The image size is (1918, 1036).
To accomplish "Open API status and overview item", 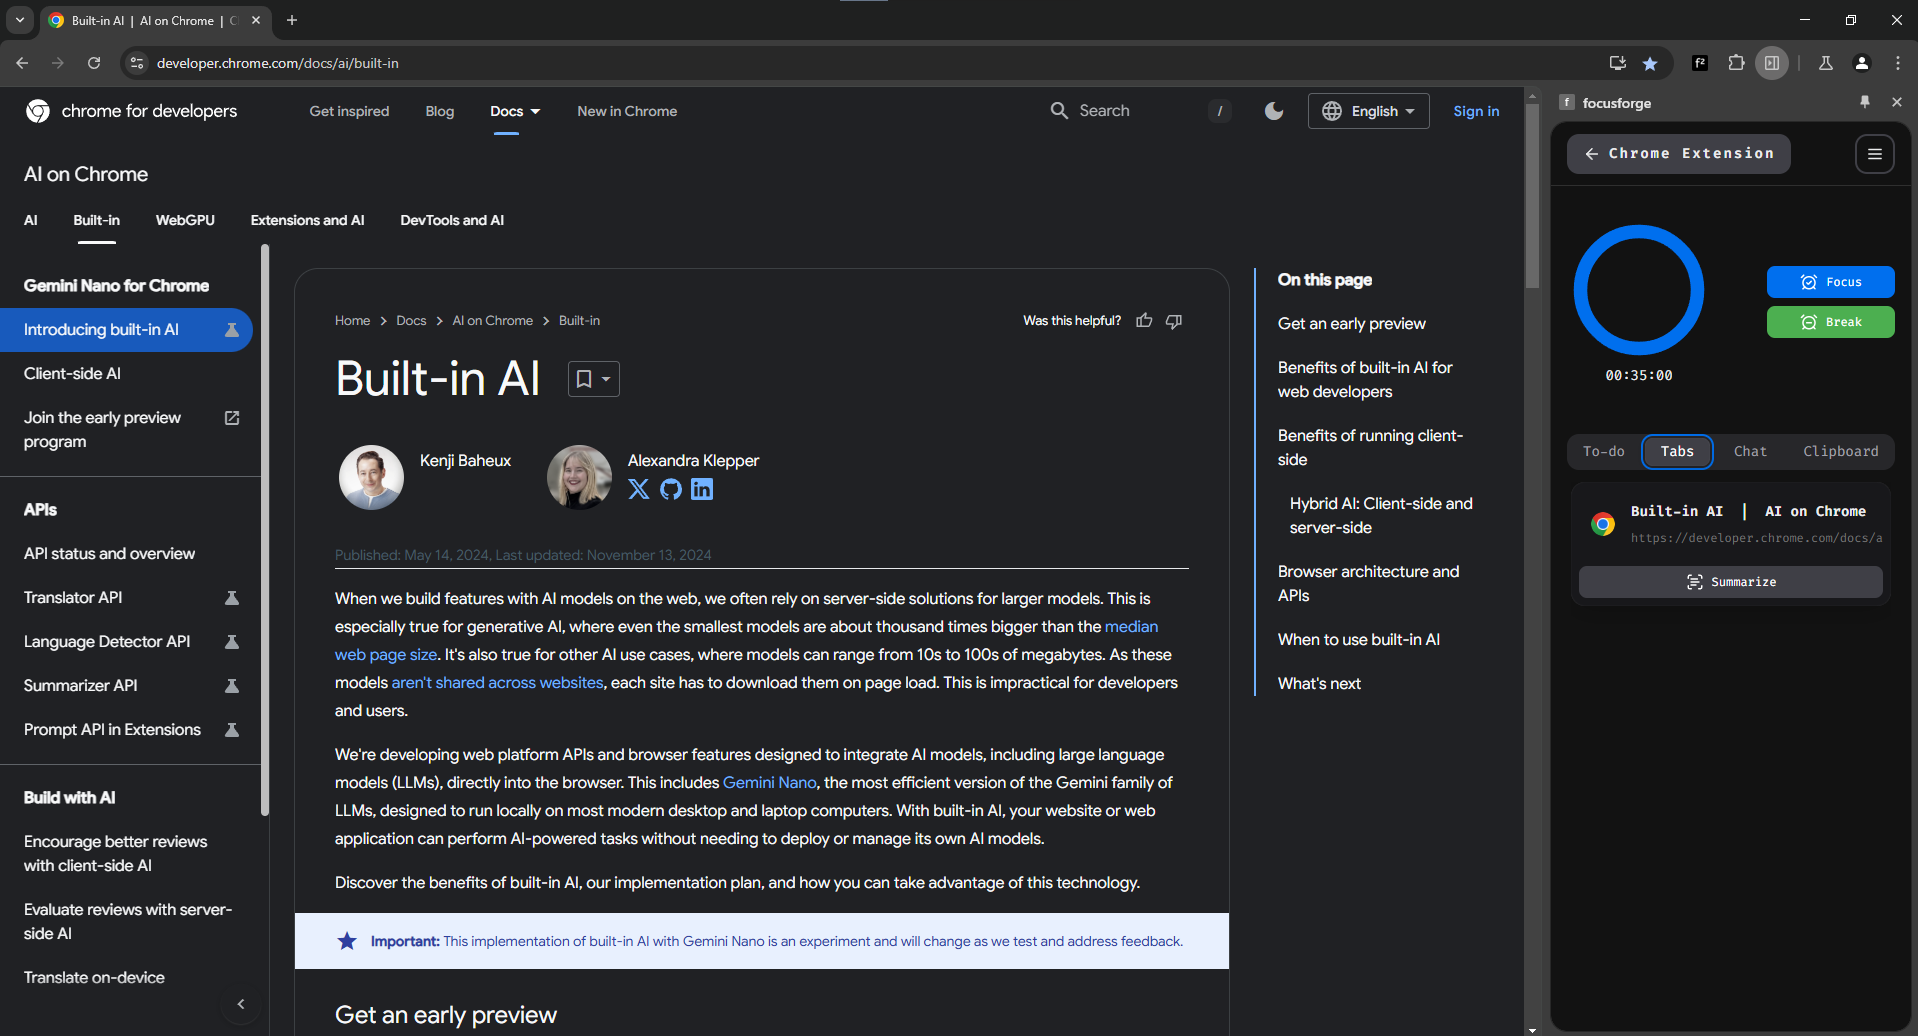I will point(109,554).
